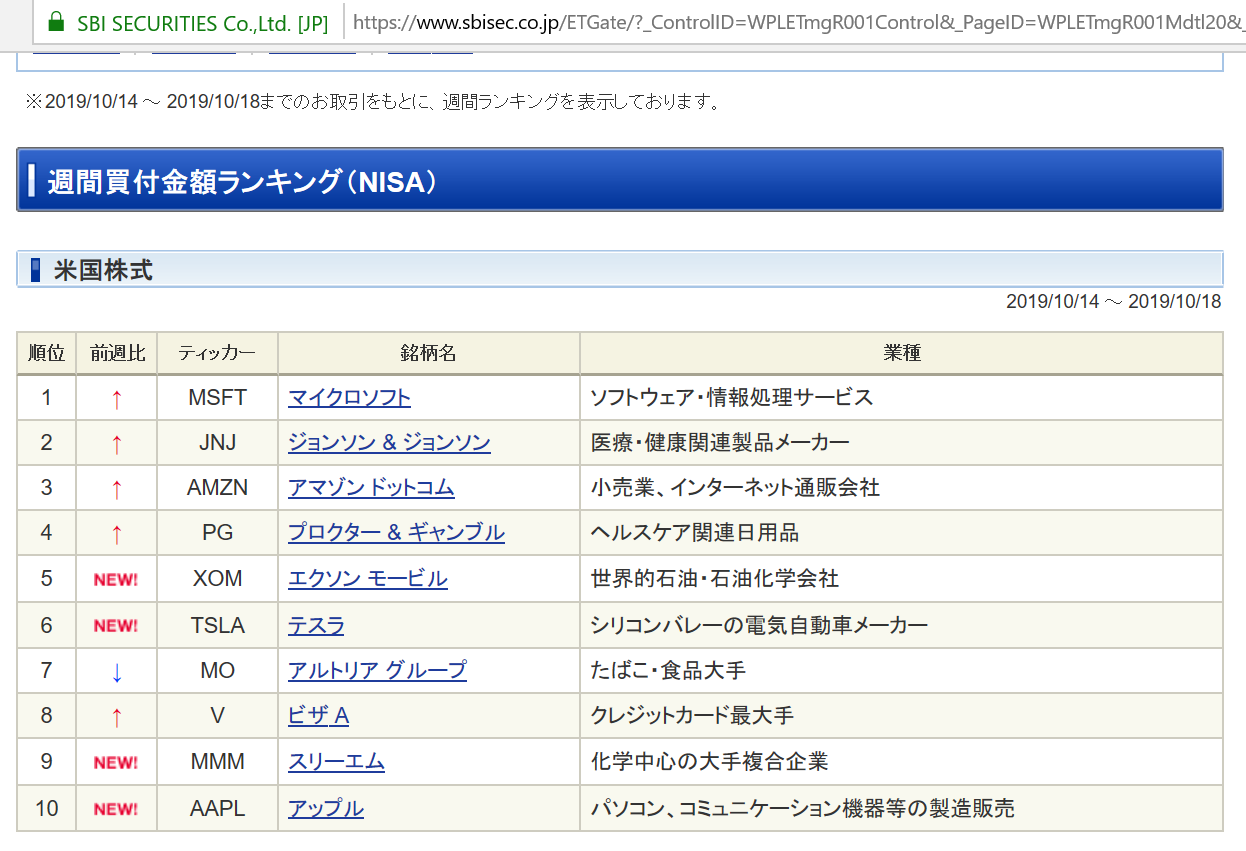Click the MO ticker cell
Image resolution: width=1246 pixels, height=851 pixels.
coord(217,670)
